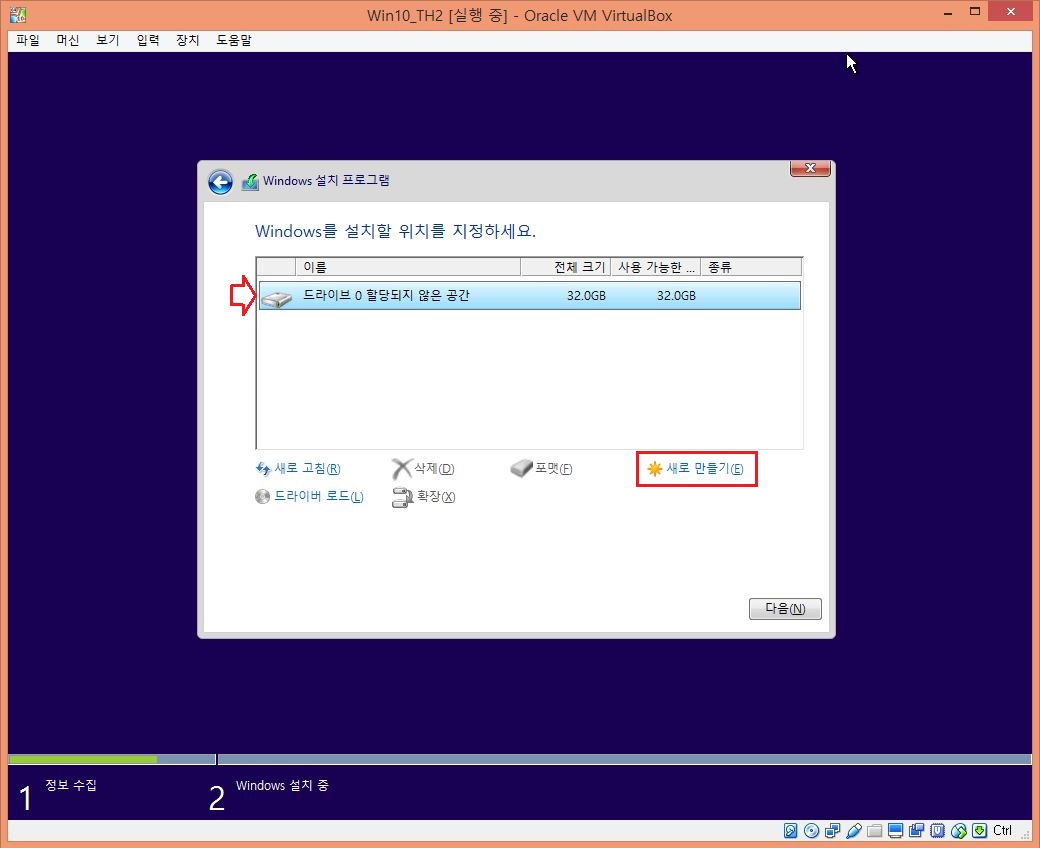Click the optical disk status icon
This screenshot has height=848, width=1040.
click(x=811, y=830)
